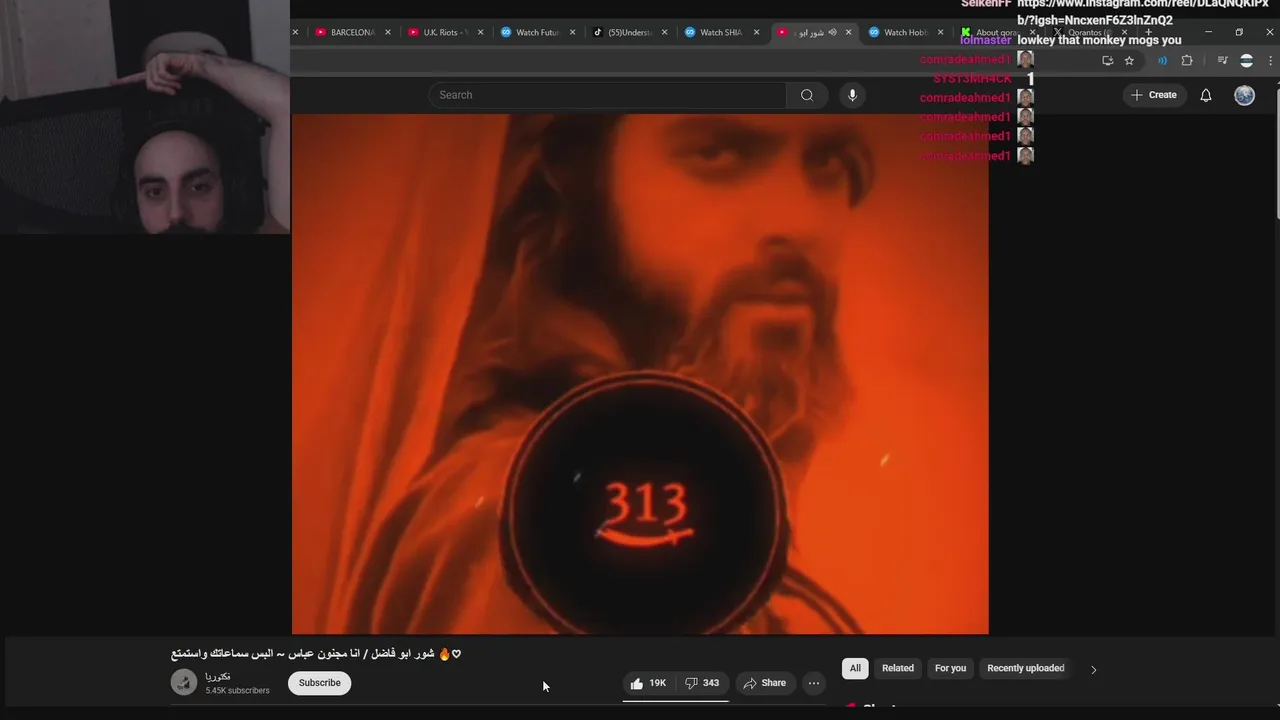Image resolution: width=1280 pixels, height=720 pixels.
Task: Open more actions three-dot menu
Action: click(x=814, y=683)
